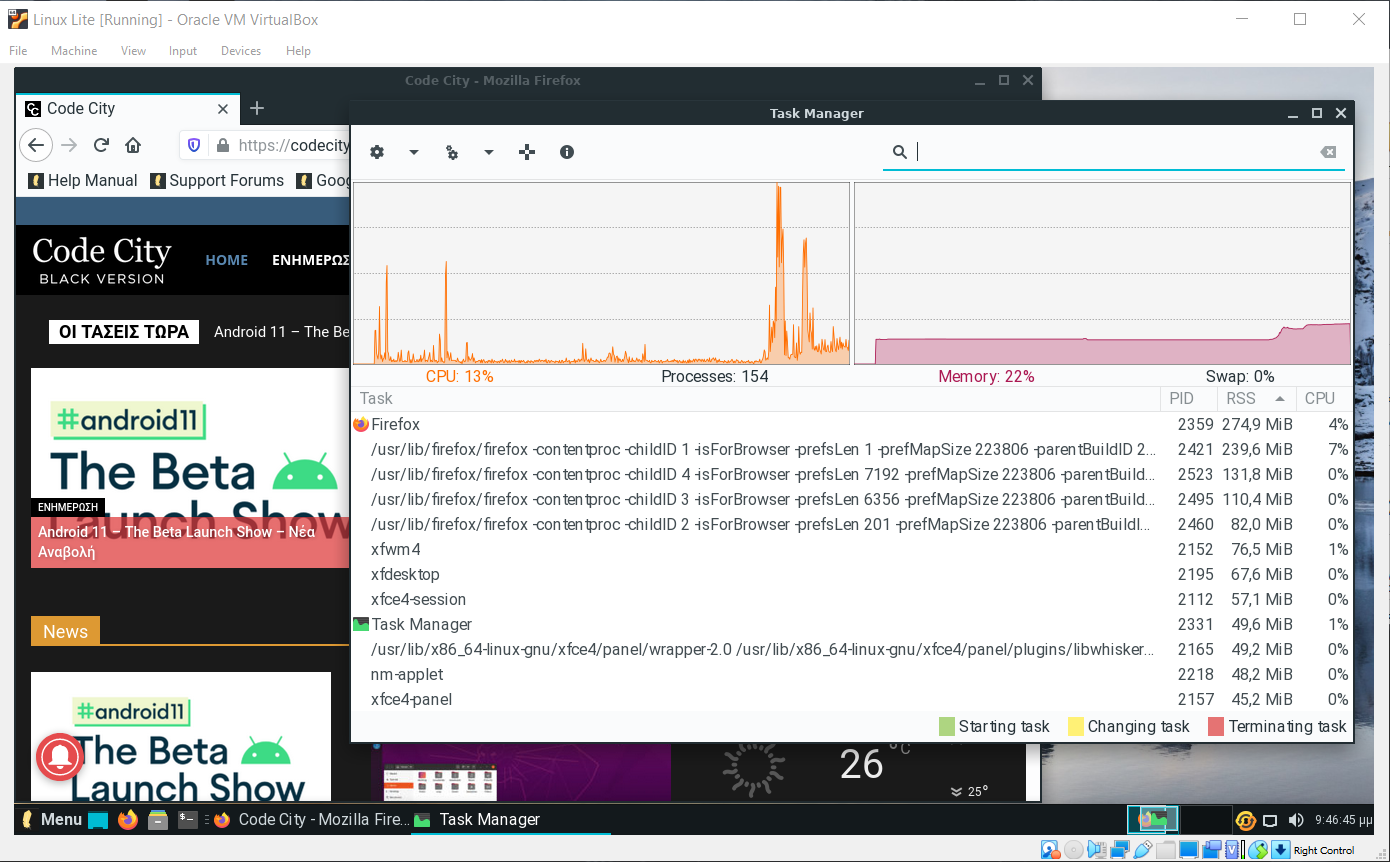The width and height of the screenshot is (1390, 862).
Task: Open the VirtualBox Input menu
Action: [183, 51]
